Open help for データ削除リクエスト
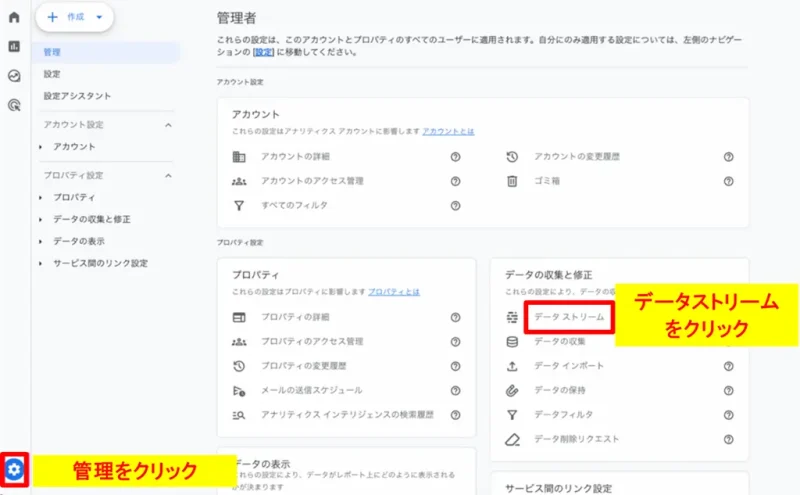 tap(729, 439)
